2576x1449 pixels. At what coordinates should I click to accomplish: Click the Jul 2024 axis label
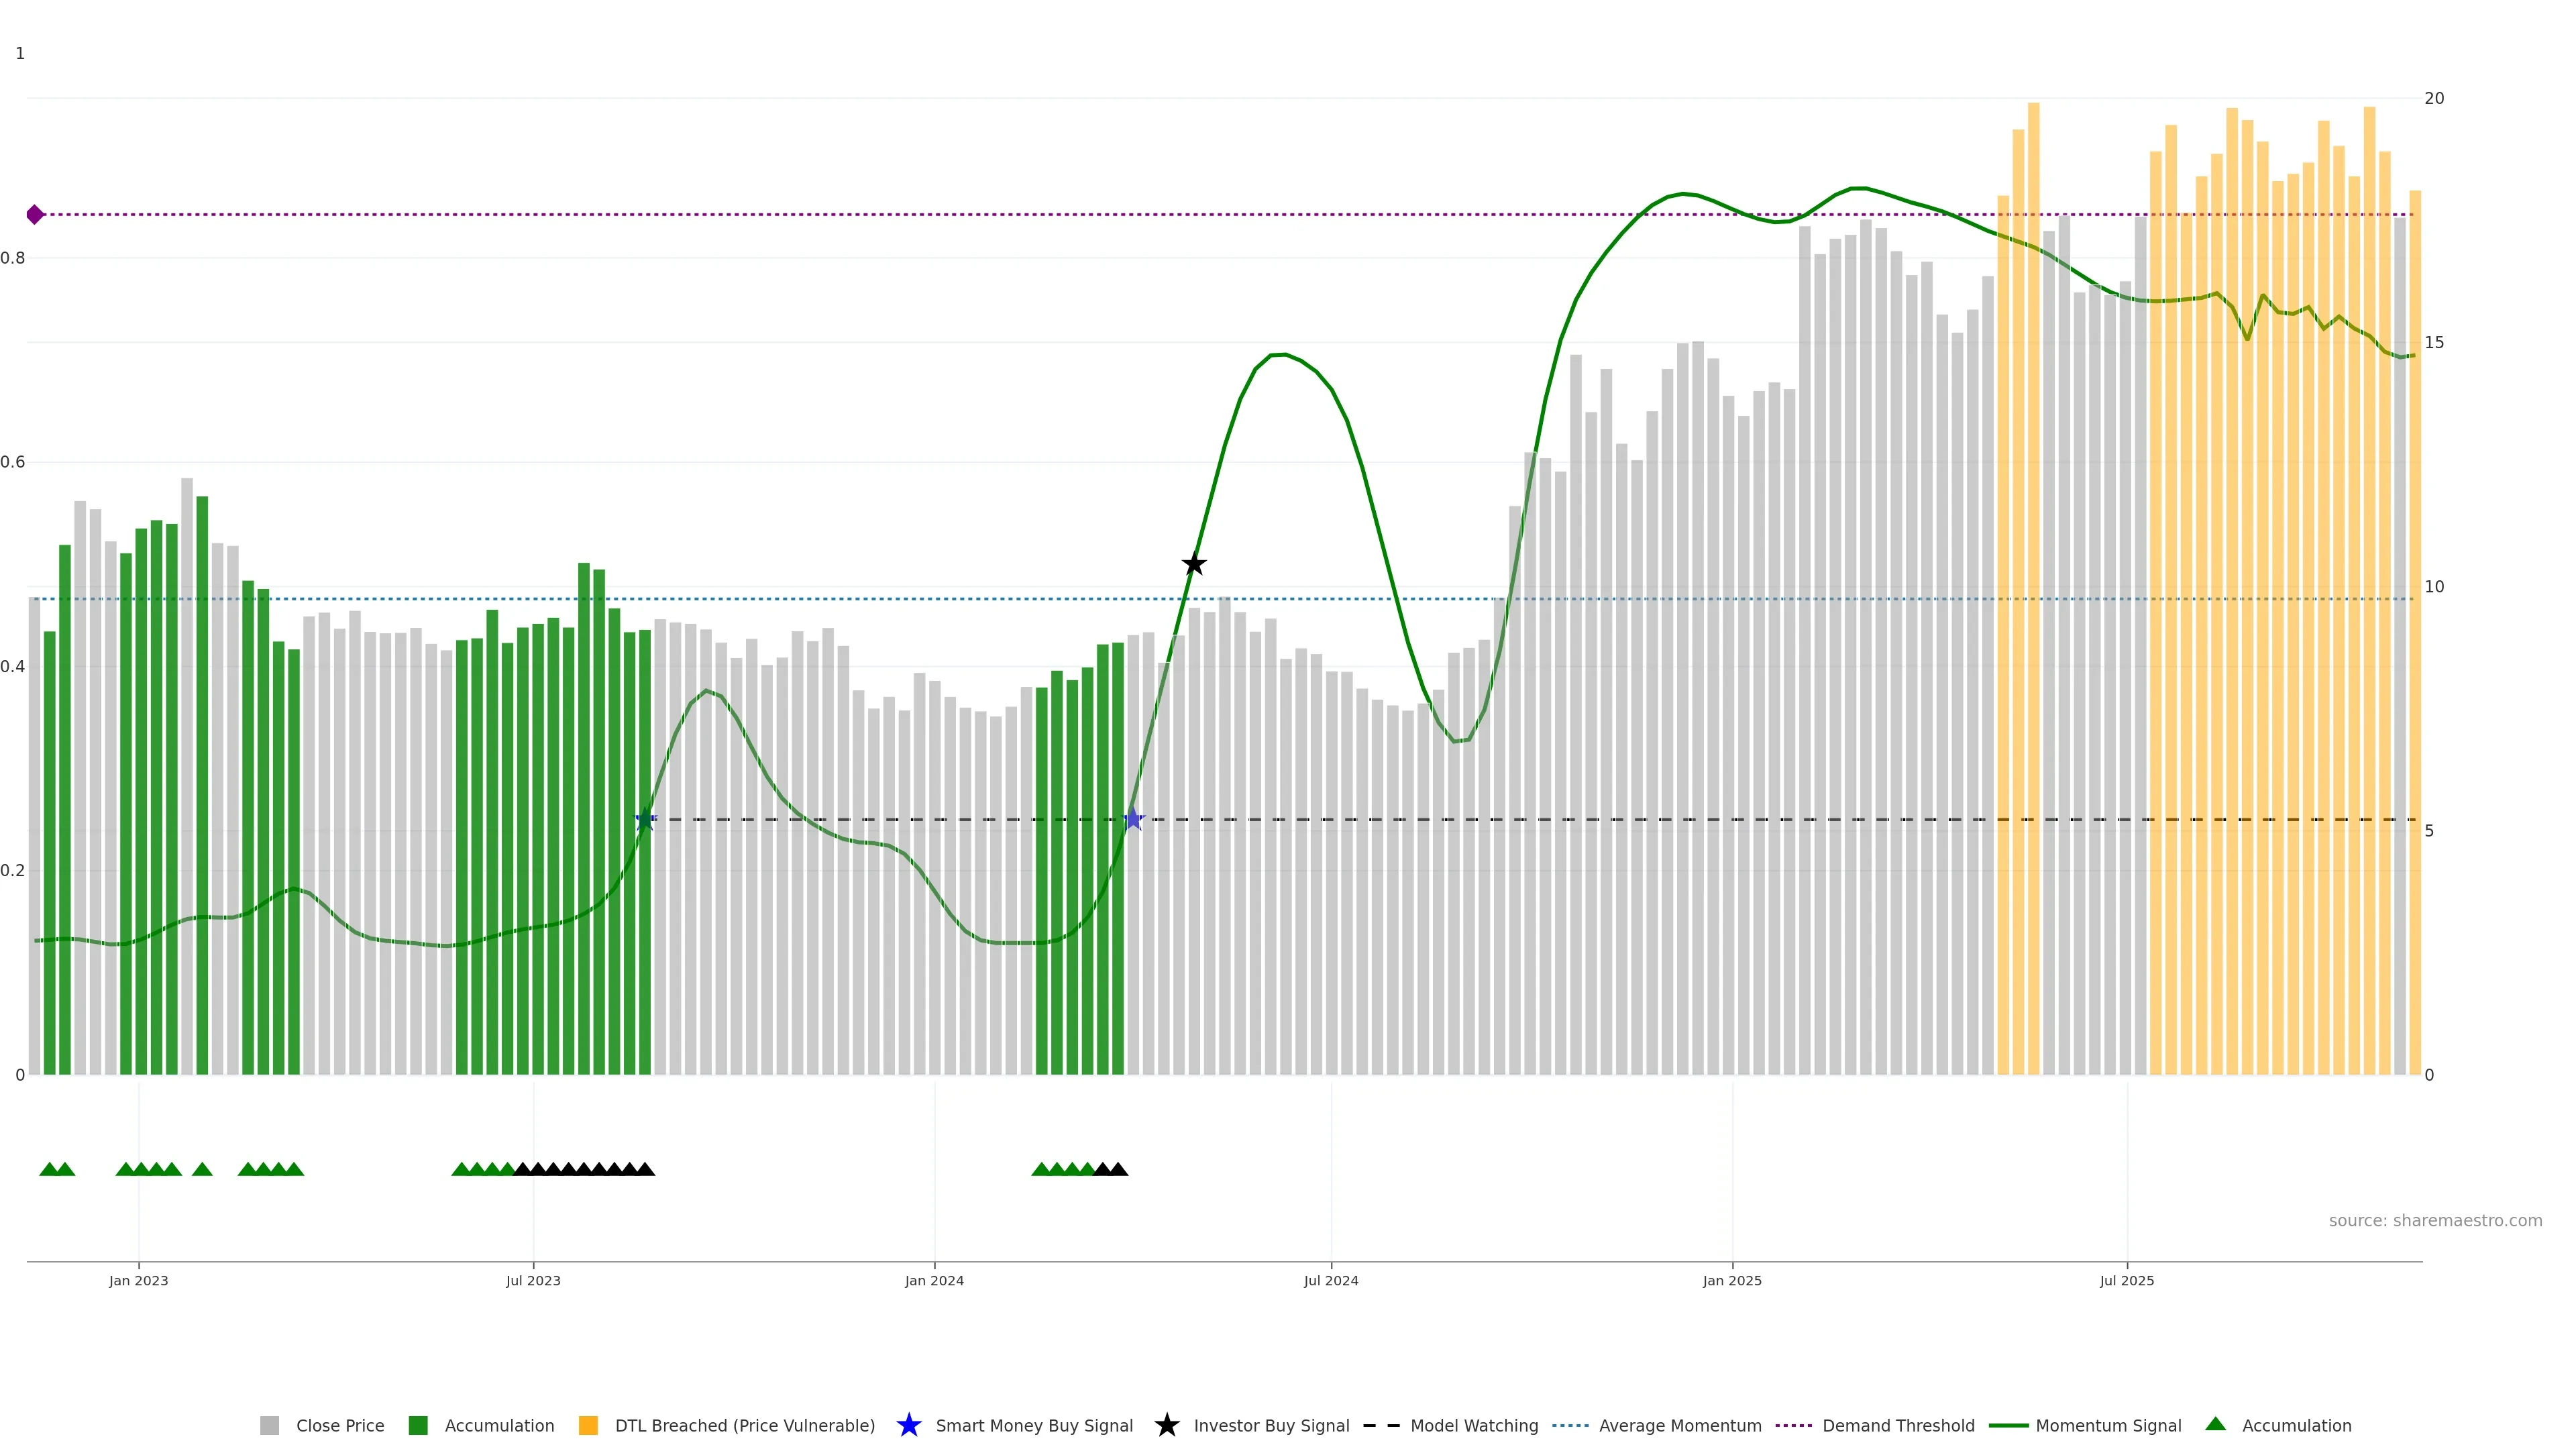point(1330,1280)
